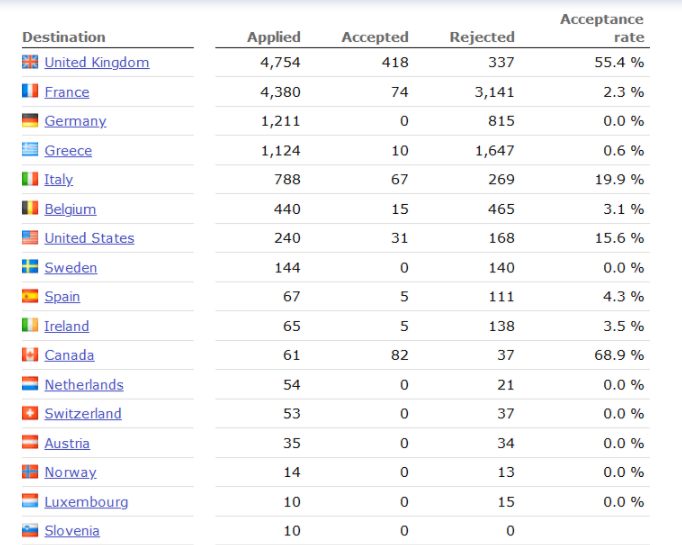The width and height of the screenshot is (682, 545).
Task: Click the Applied column header
Action: (274, 37)
